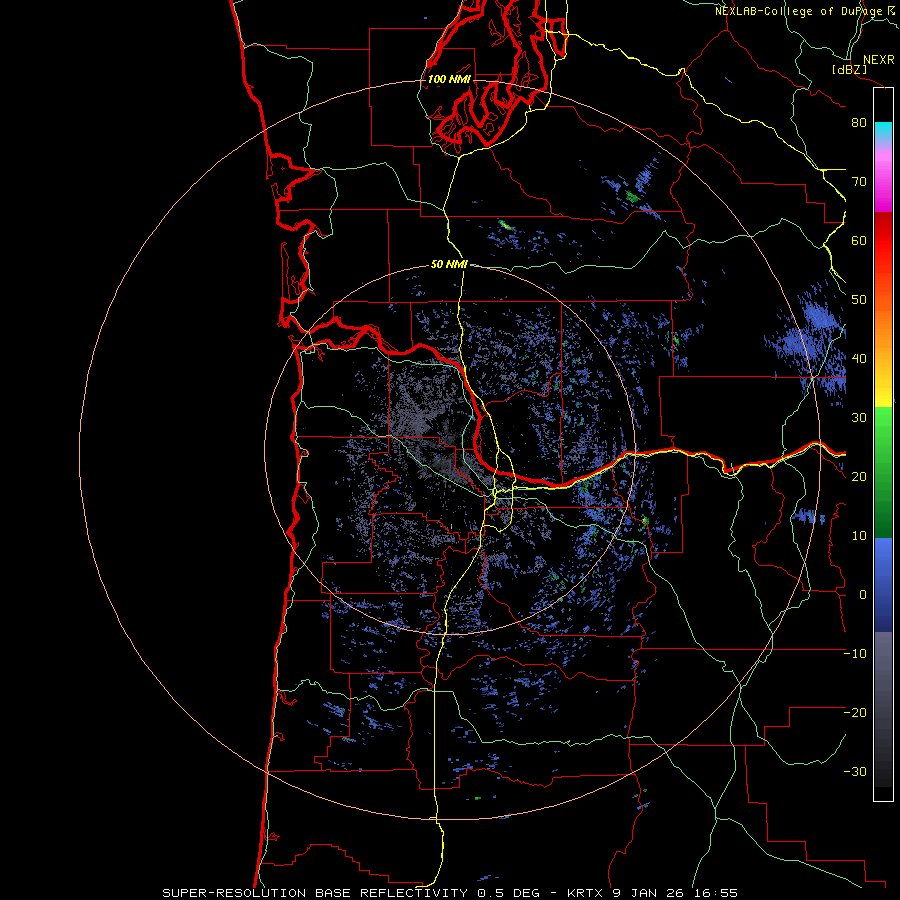Click the -30 value on the dBZ scale

(x=855, y=771)
